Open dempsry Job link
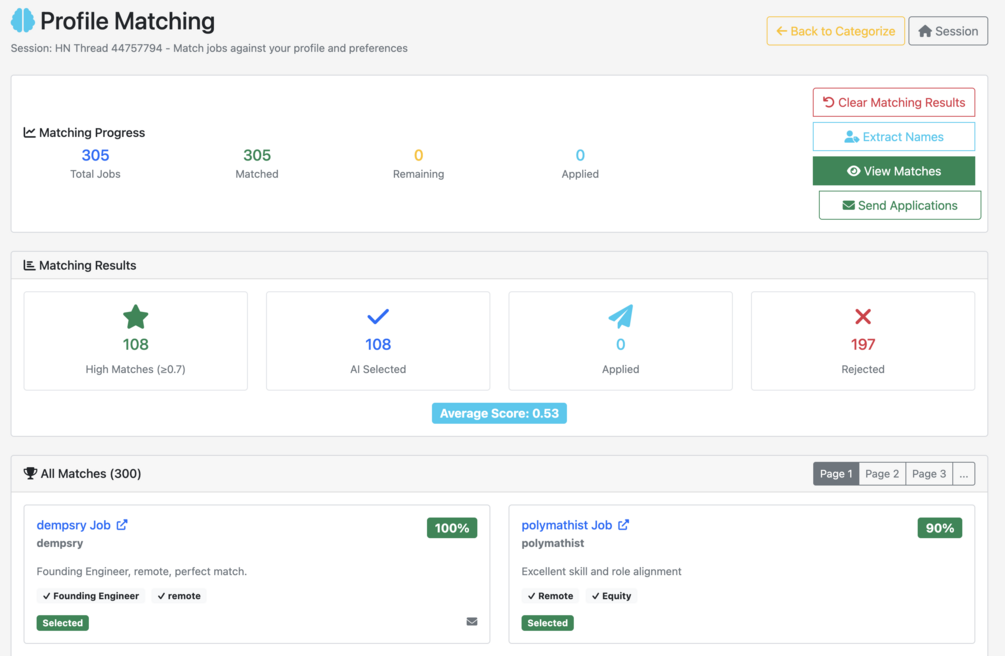 pyautogui.click(x=74, y=525)
